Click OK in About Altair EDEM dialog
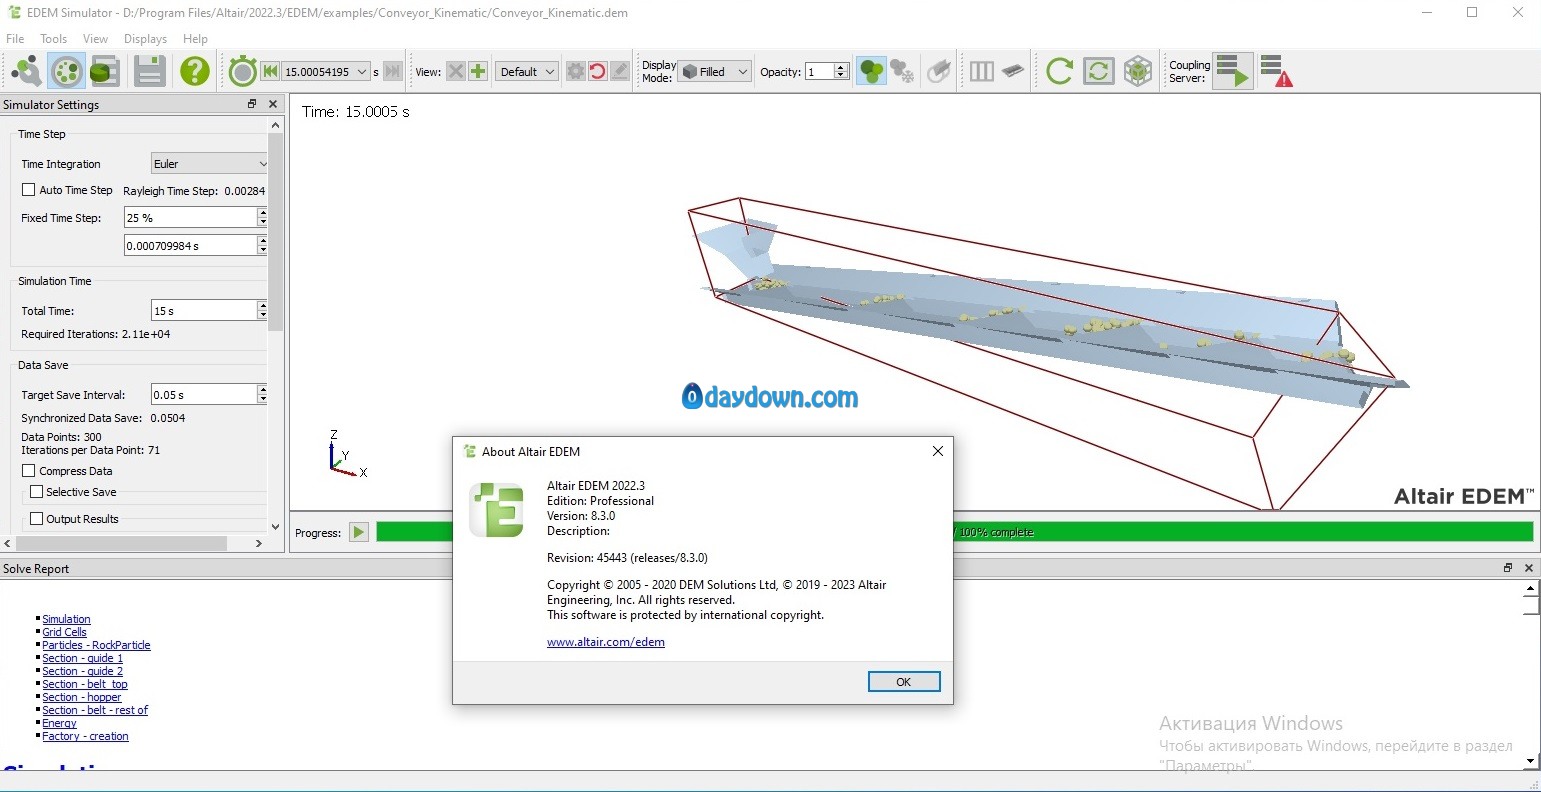This screenshot has height=792, width=1541. point(904,682)
